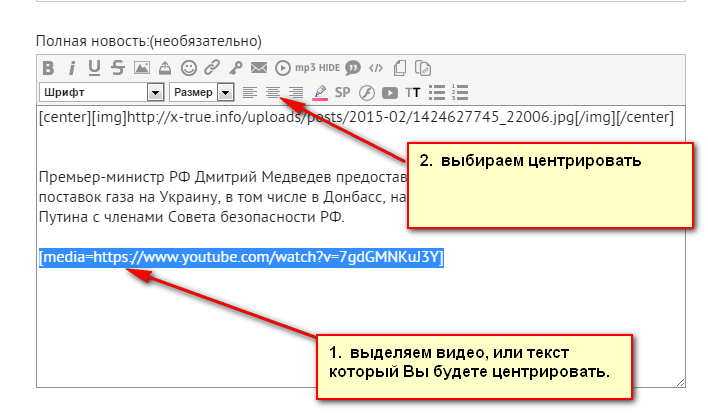This screenshot has width=708, height=414.
Task: Insert email link with envelope icon
Action: pyautogui.click(x=259, y=69)
